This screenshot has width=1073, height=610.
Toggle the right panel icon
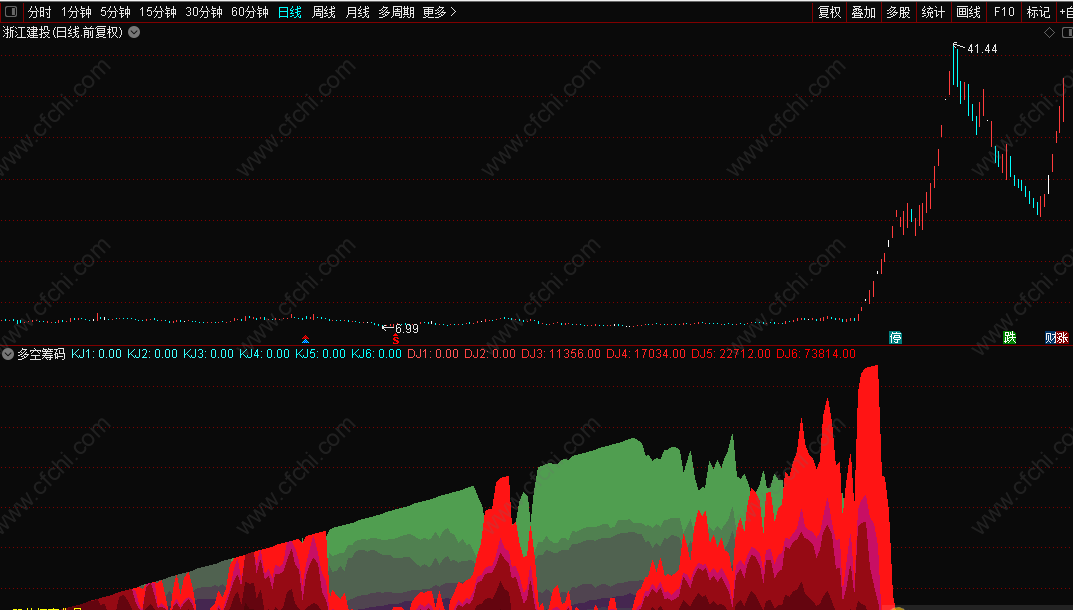(1067, 32)
